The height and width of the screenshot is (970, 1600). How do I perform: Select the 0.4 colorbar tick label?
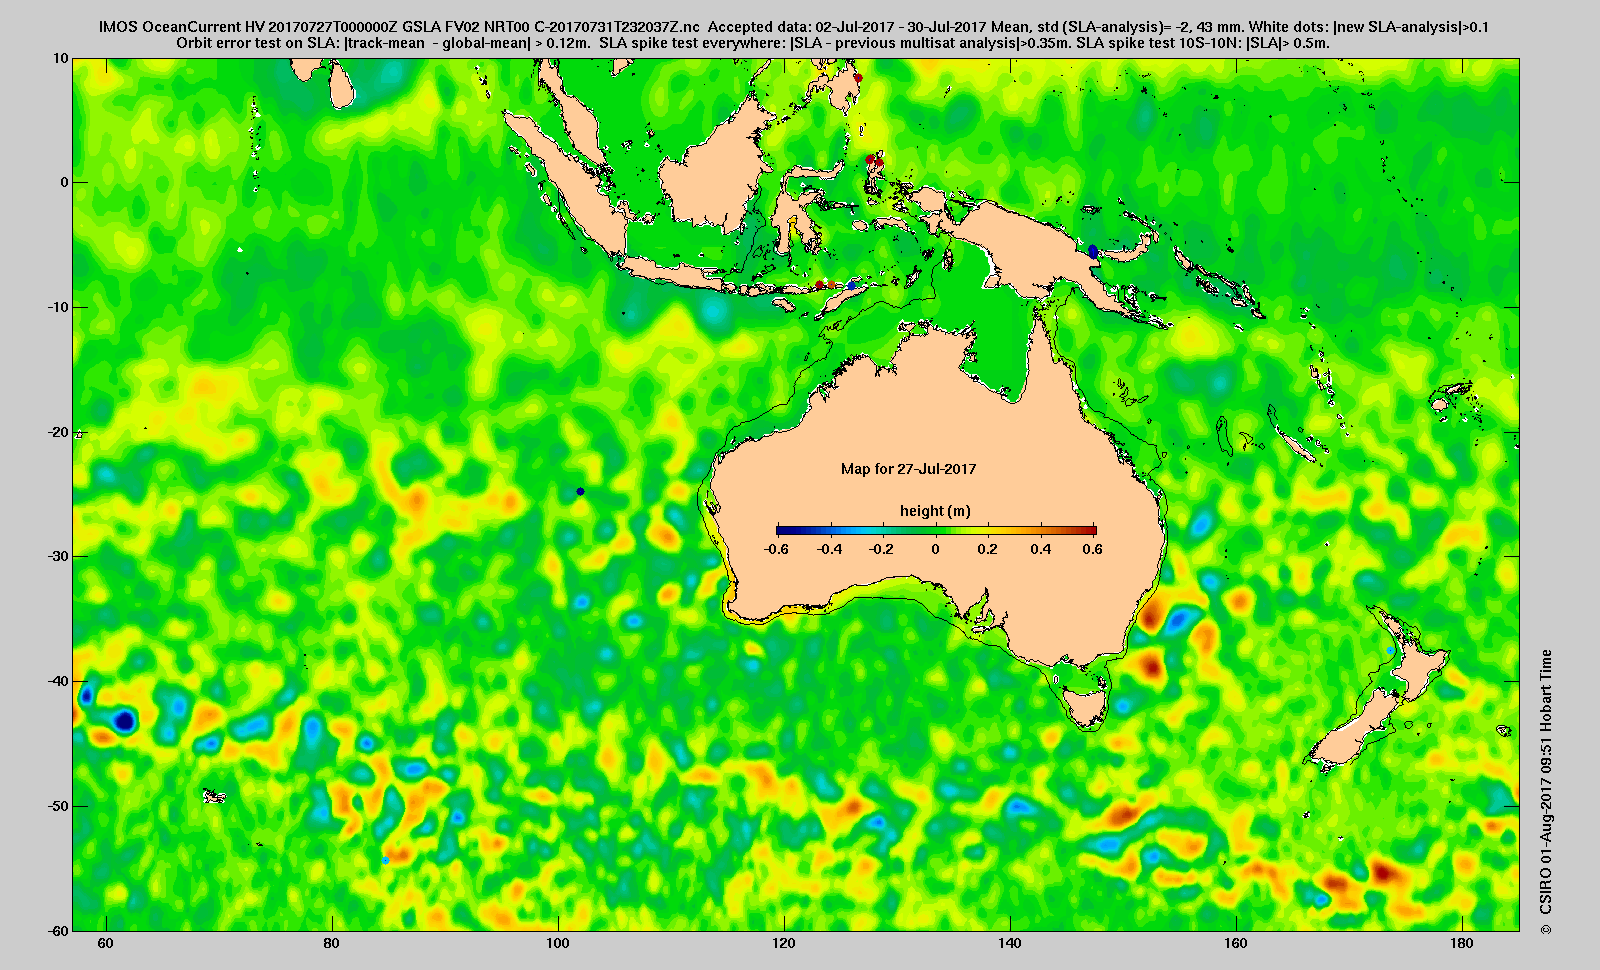tap(1040, 549)
